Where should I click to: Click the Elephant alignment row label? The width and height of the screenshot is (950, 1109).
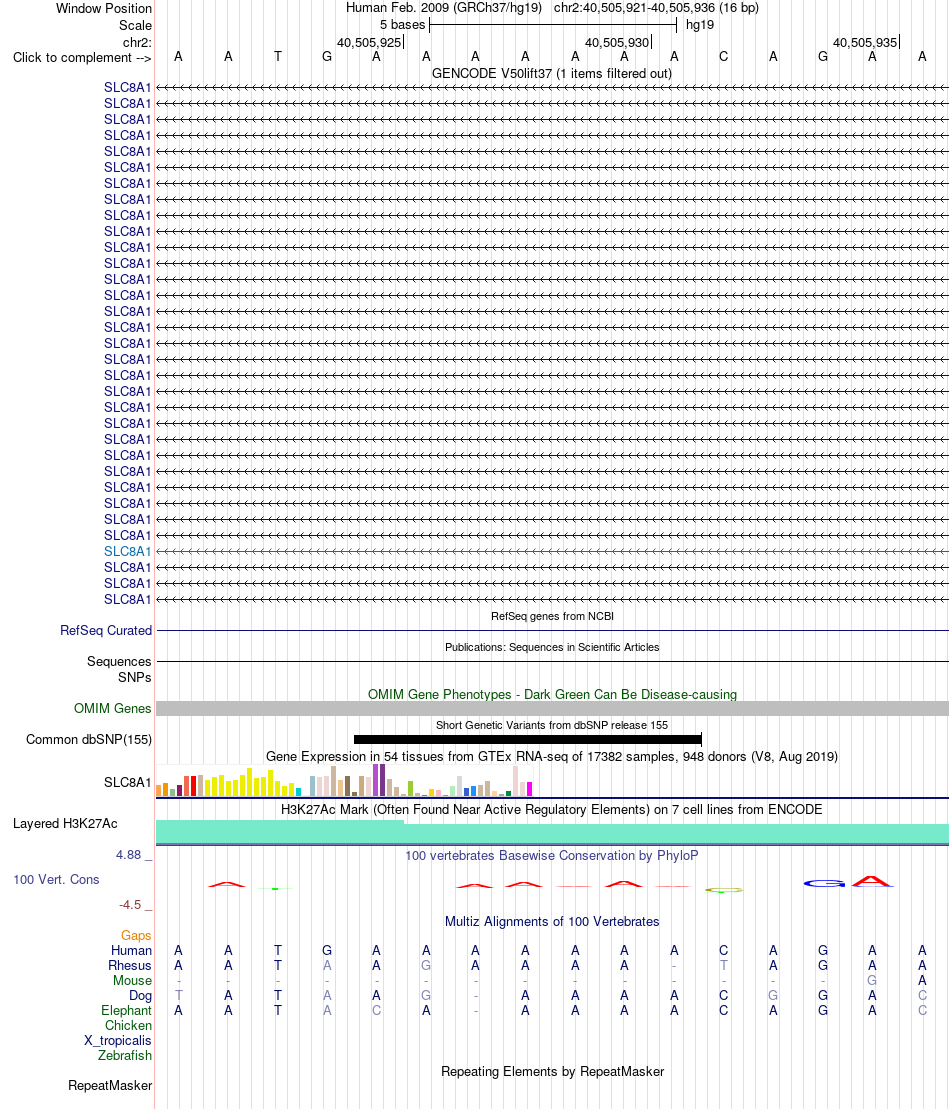coord(126,1011)
